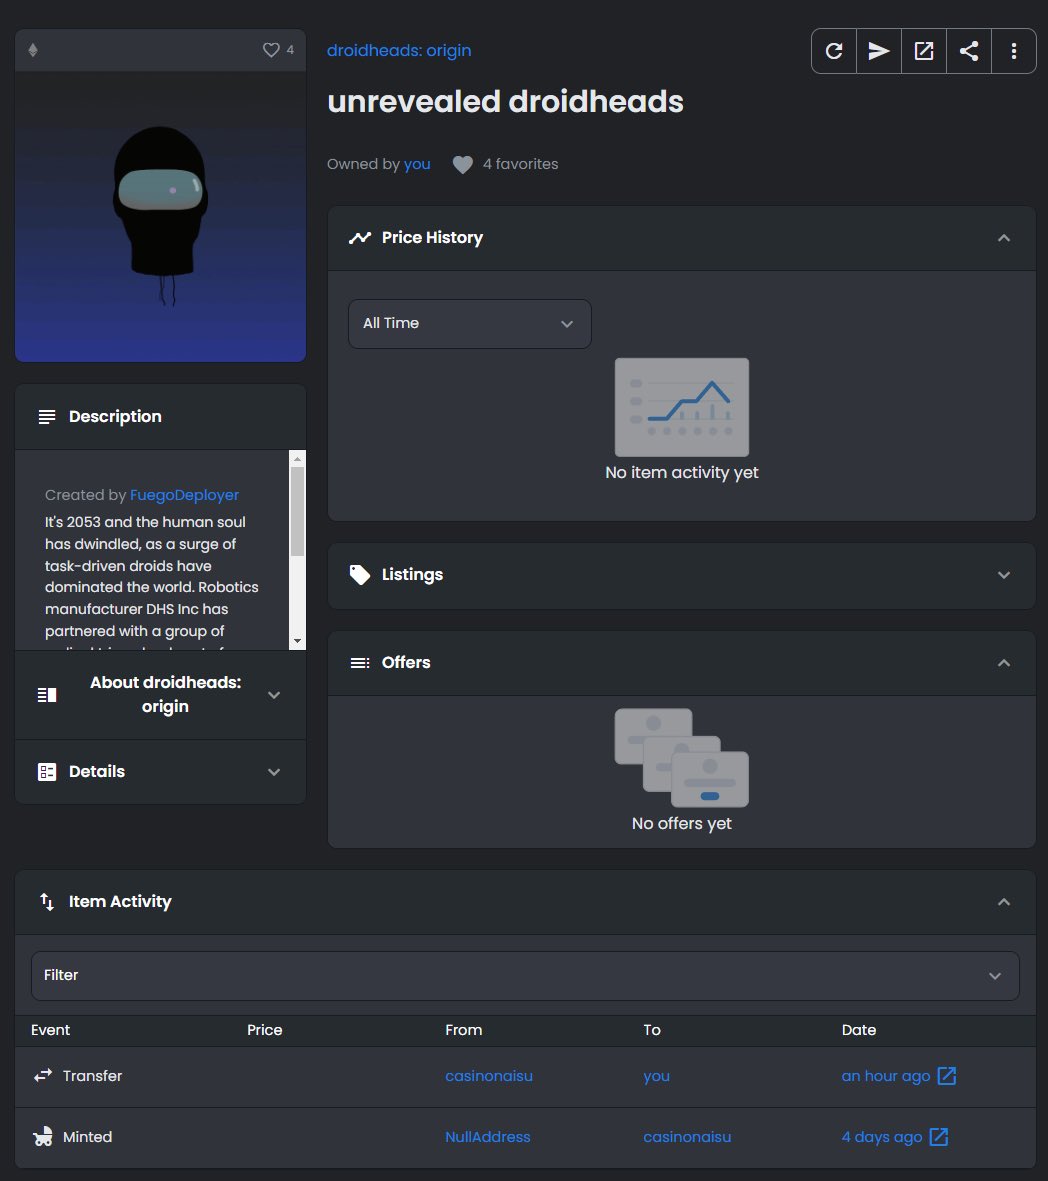Open the item activity Filter dropdown
1048x1181 pixels.
525,975
